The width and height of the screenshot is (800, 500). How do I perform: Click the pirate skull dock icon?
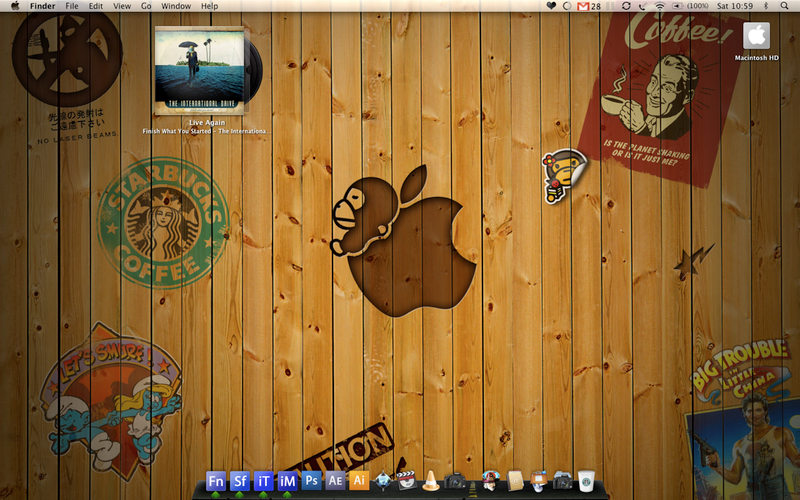pyautogui.click(x=490, y=481)
